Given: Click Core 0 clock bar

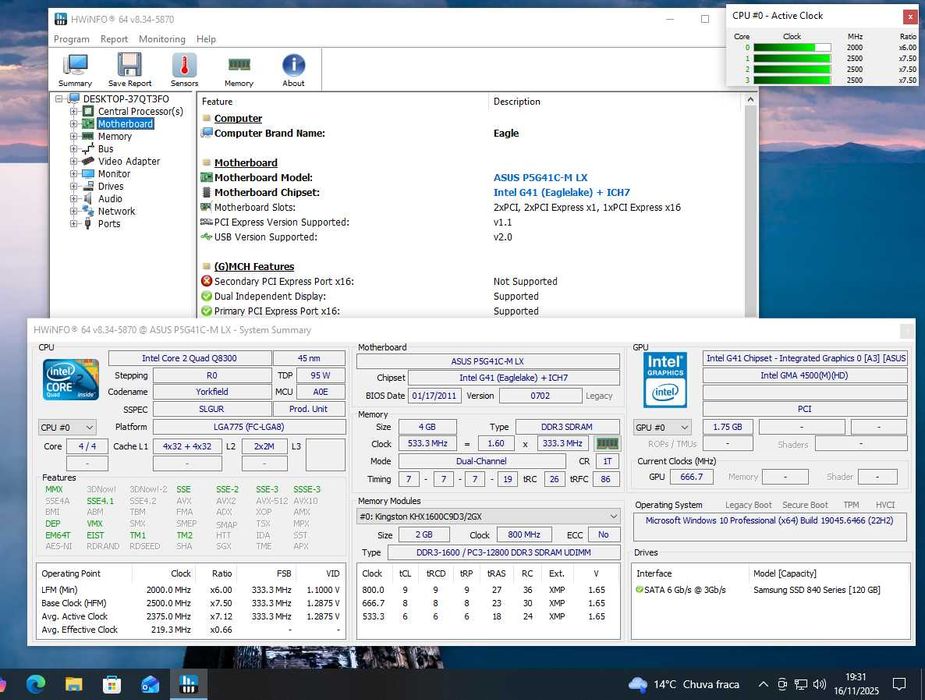Looking at the screenshot, I should point(792,47).
